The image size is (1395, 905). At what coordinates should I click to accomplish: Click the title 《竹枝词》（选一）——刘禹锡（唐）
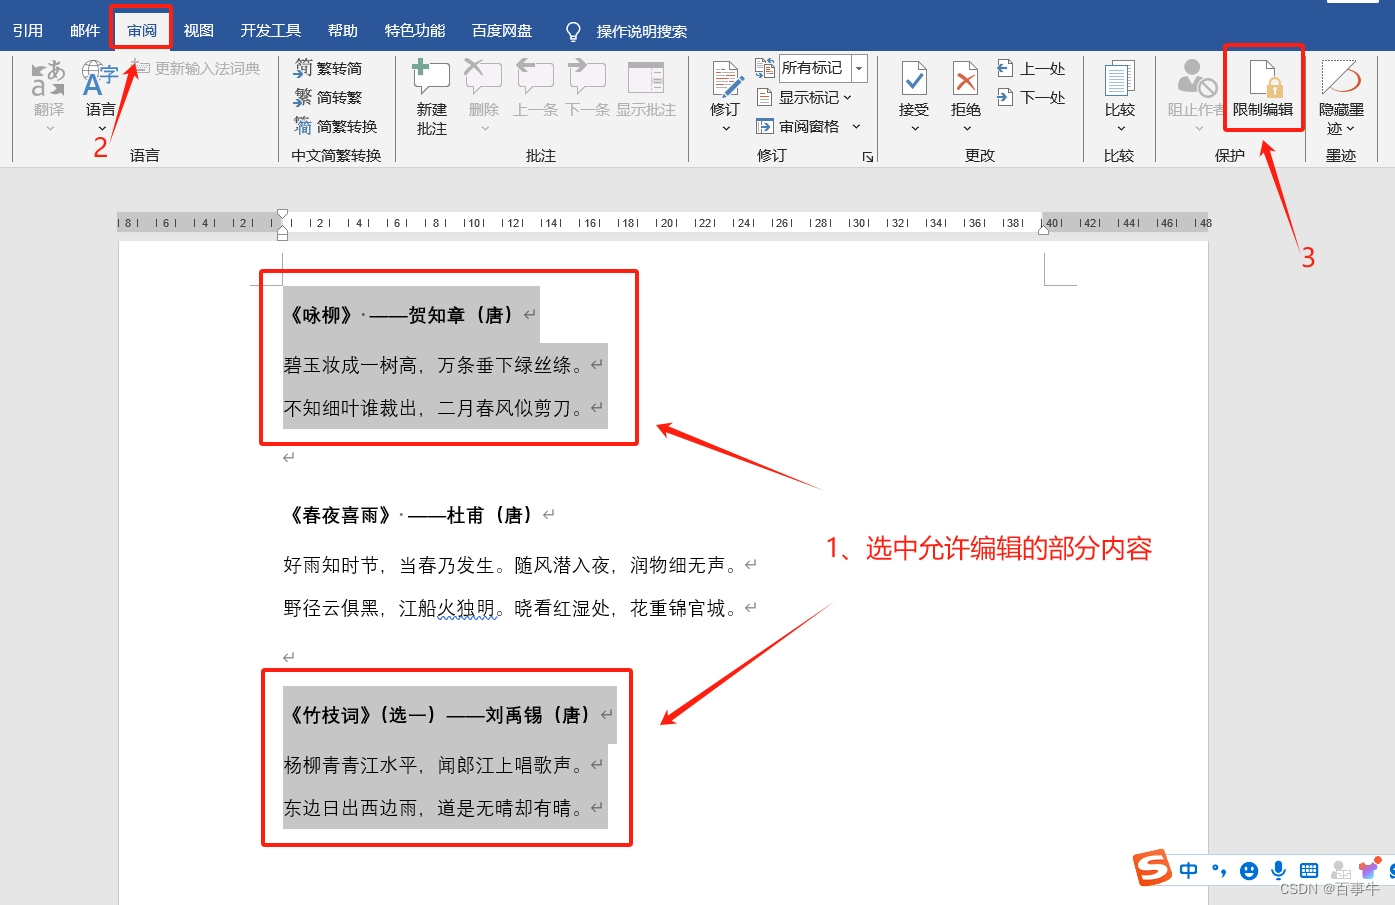click(x=440, y=715)
